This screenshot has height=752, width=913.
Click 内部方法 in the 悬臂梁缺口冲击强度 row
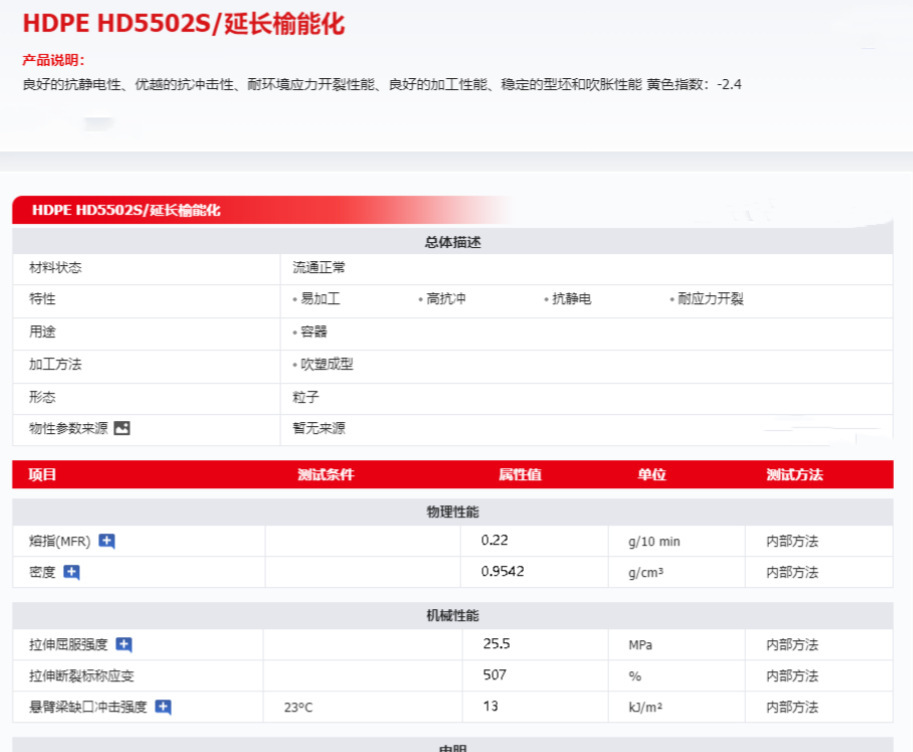792,707
